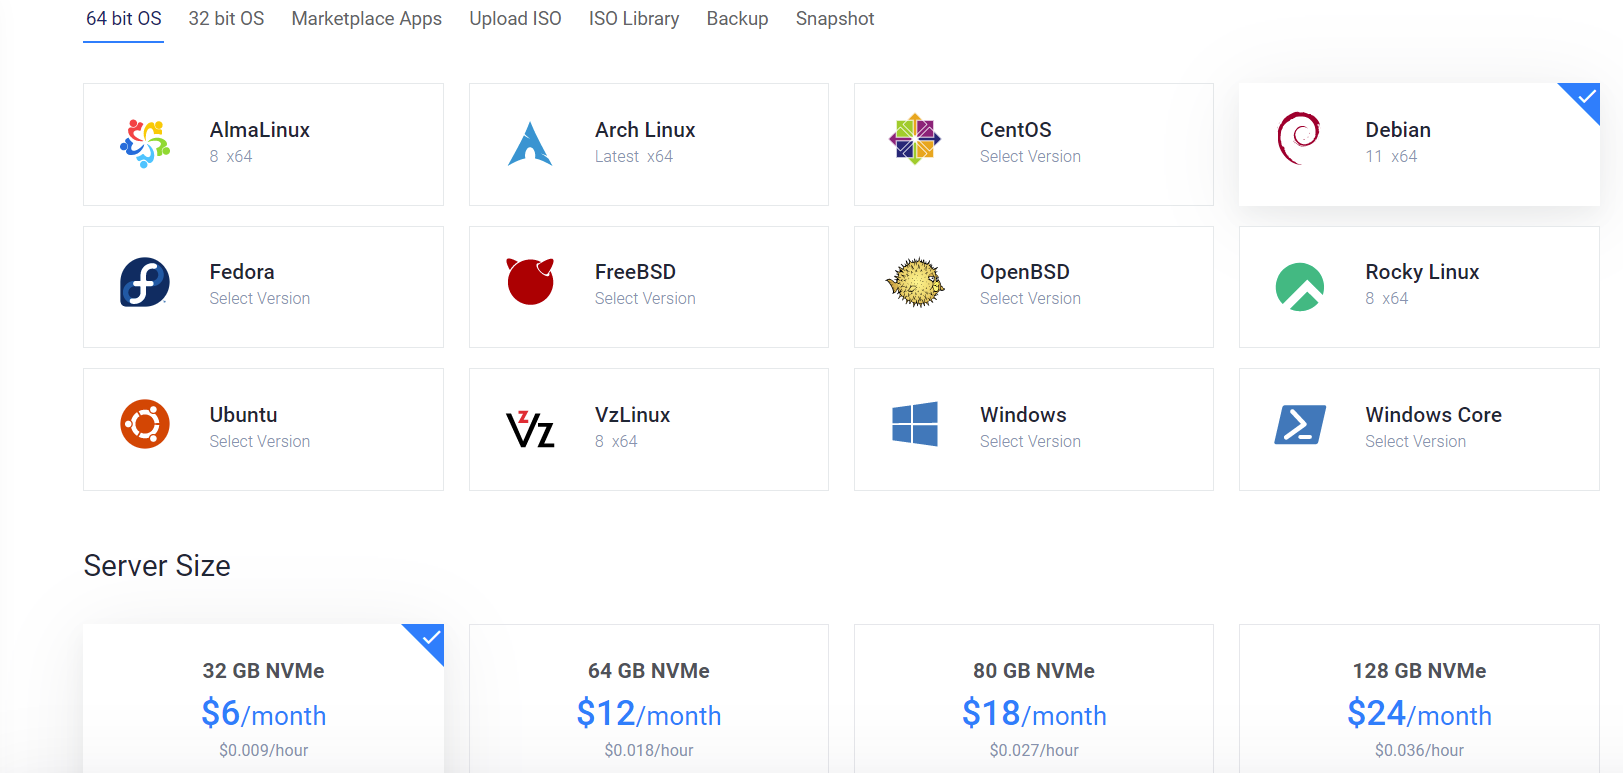The image size is (1623, 779).
Task: Select the Arch Linux name label
Action: (645, 130)
